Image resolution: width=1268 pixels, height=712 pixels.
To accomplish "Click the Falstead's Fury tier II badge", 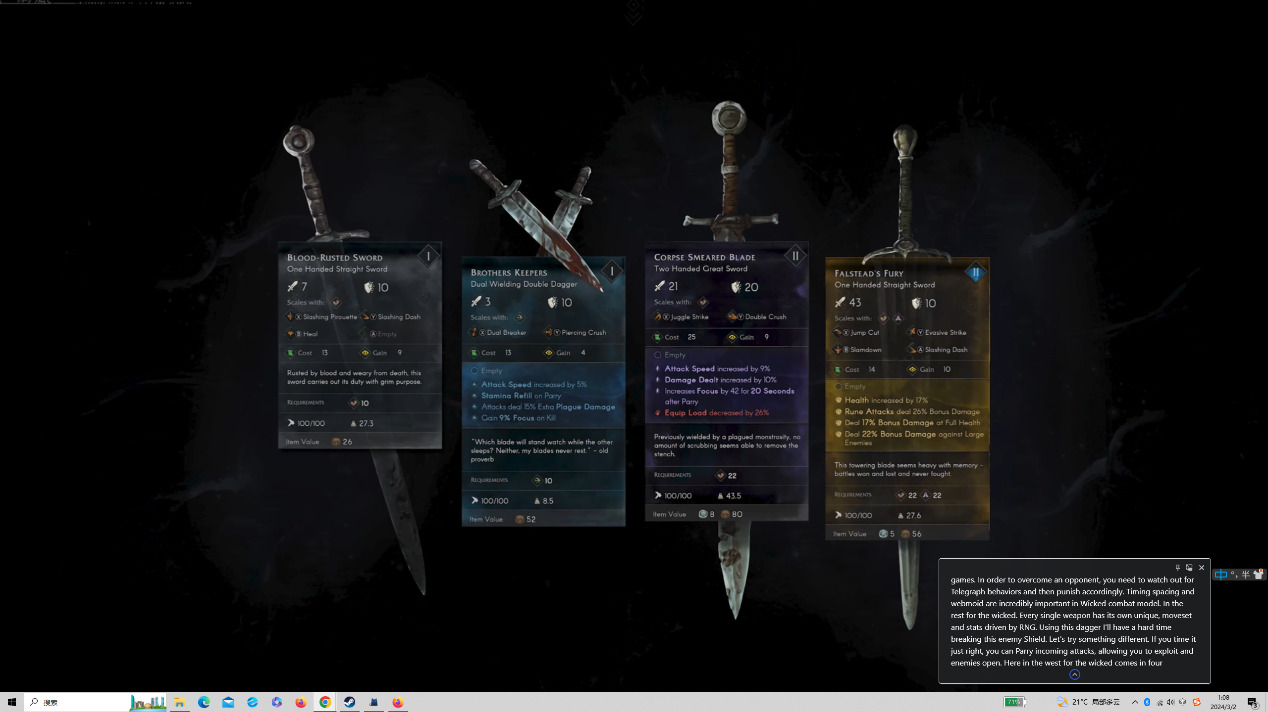I will coord(976,272).
